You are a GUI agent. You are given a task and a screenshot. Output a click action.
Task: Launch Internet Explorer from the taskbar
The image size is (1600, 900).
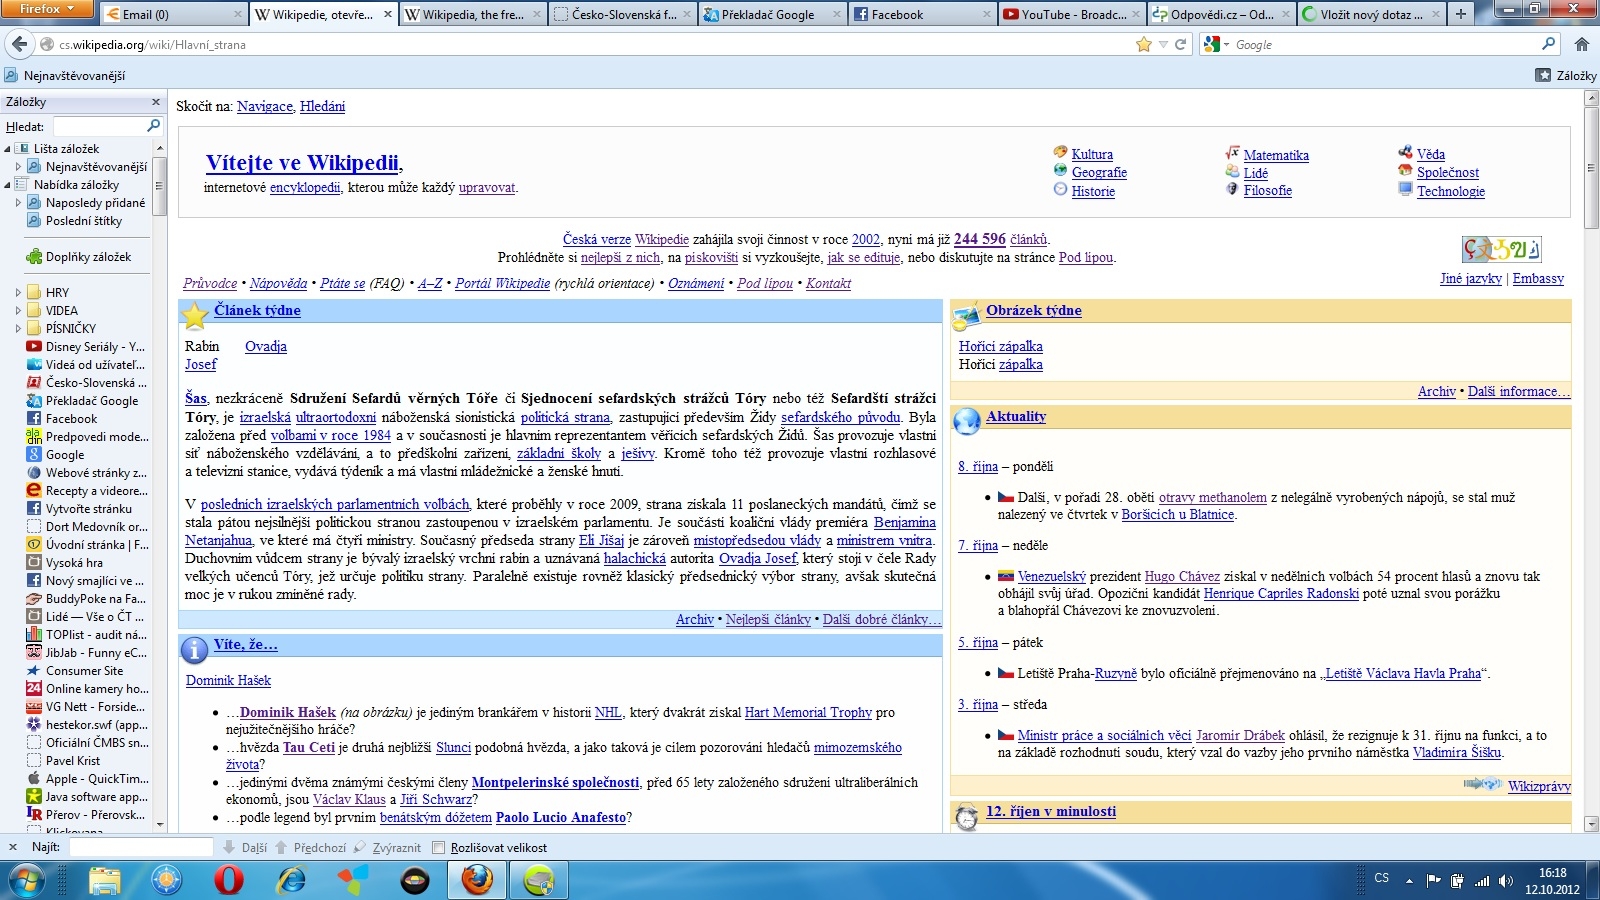click(291, 880)
